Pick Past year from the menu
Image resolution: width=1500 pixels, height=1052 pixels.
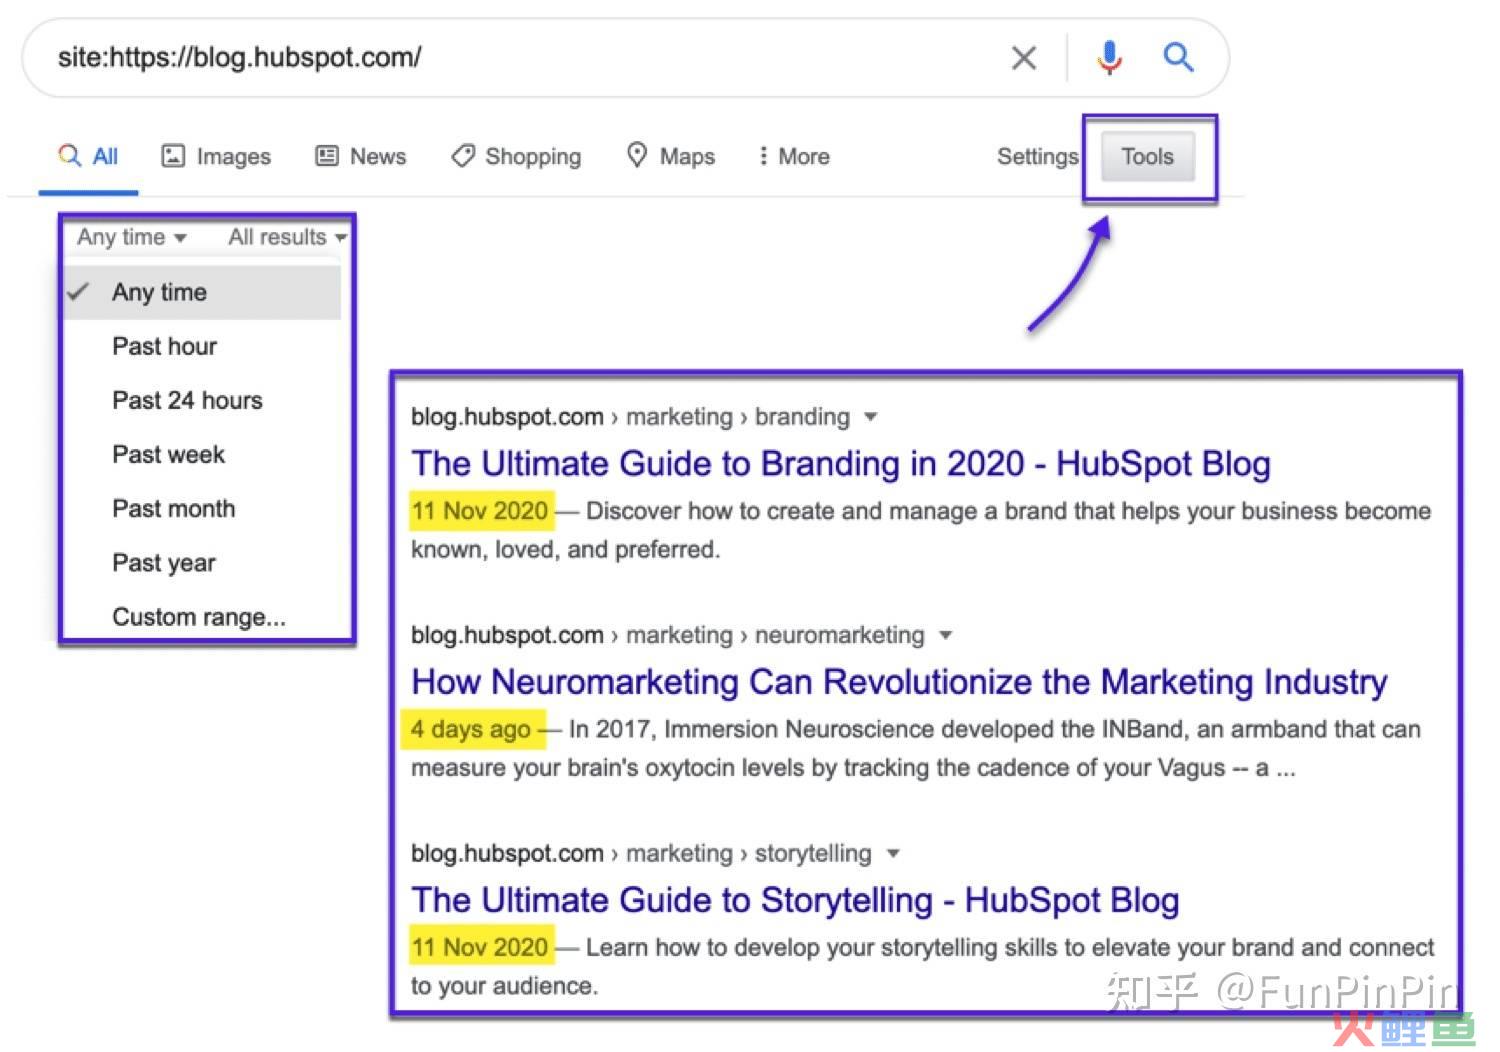(x=163, y=563)
